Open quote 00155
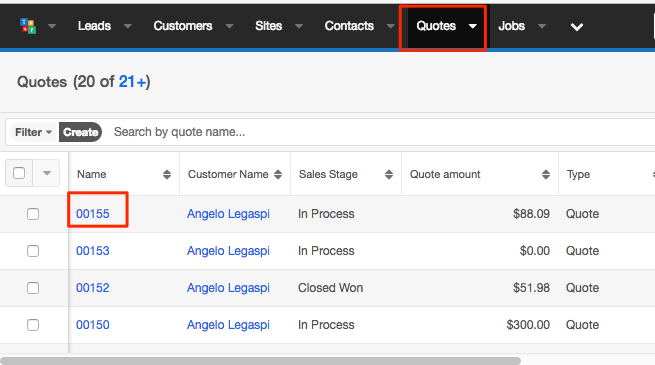The width and height of the screenshot is (655, 365). 93,214
